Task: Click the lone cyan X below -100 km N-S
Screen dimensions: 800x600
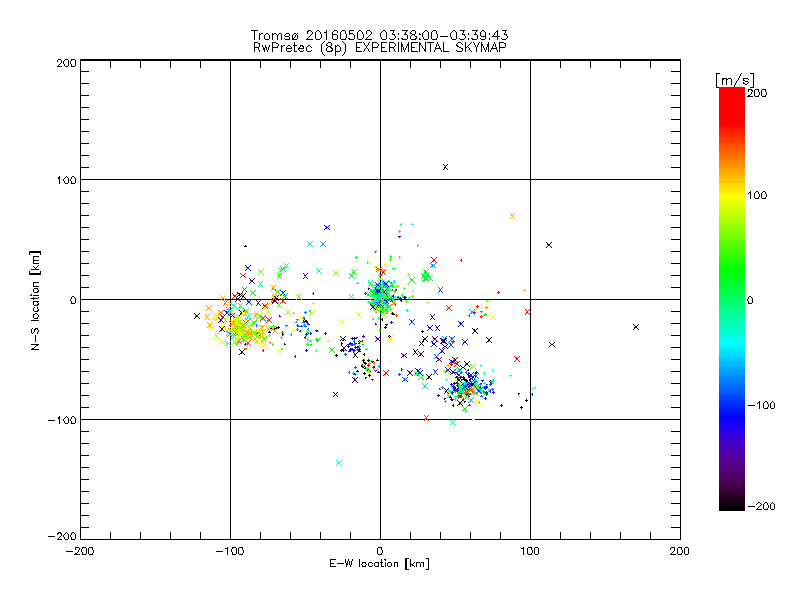Action: click(x=339, y=463)
